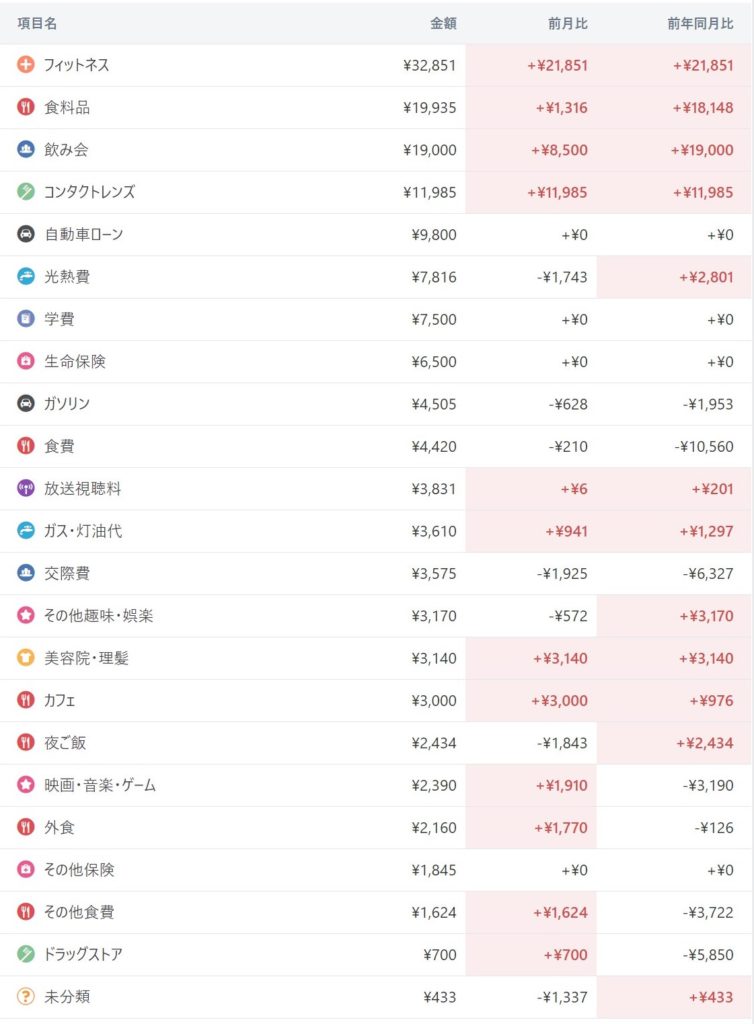
Task: Click the green icon next to コンタクトレンズ
Action: click(x=26, y=192)
